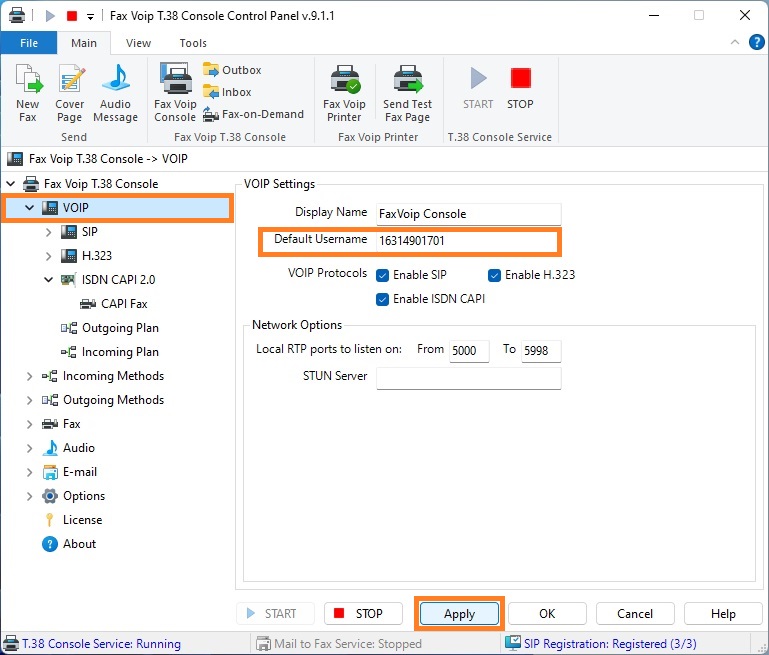
Task: Expand the Outgoing Methods node
Action: click(x=29, y=400)
